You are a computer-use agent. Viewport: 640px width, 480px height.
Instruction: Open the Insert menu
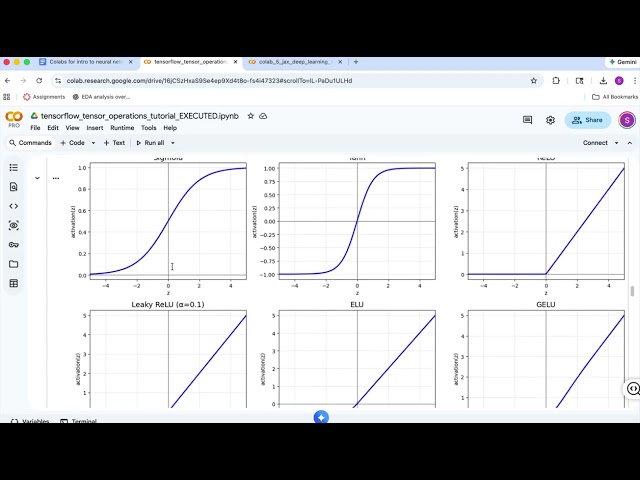click(95, 128)
